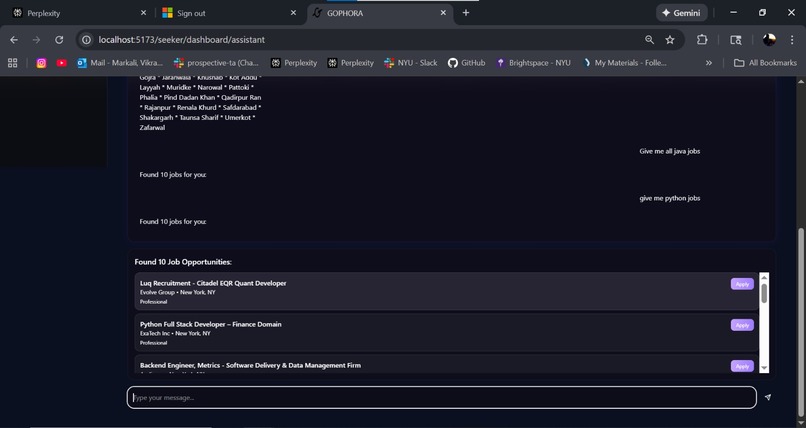
Task: Apply to Backend Engineer, Metrics job
Action: pos(742,366)
